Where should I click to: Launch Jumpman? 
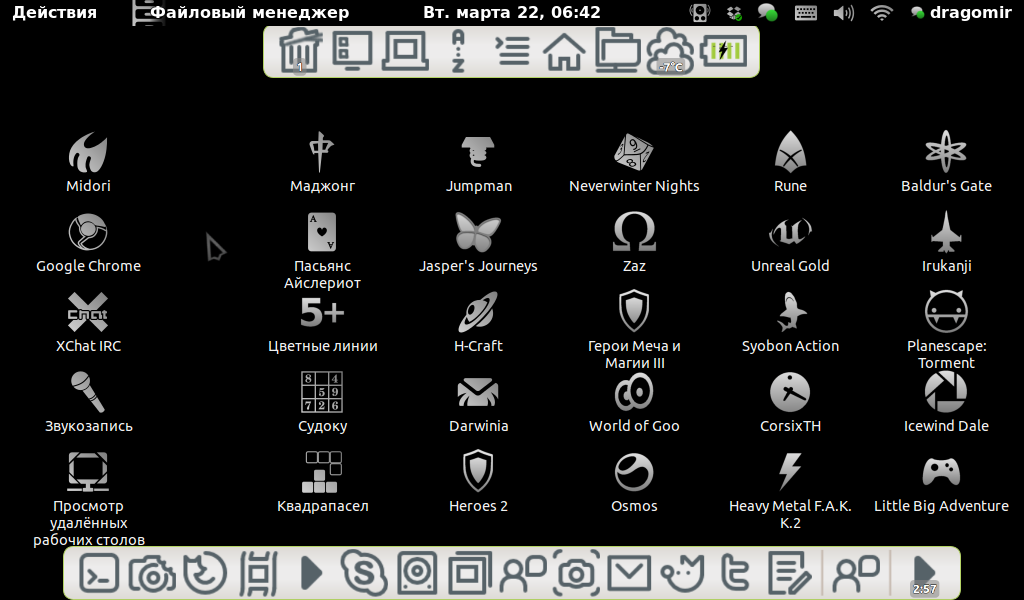(478, 153)
